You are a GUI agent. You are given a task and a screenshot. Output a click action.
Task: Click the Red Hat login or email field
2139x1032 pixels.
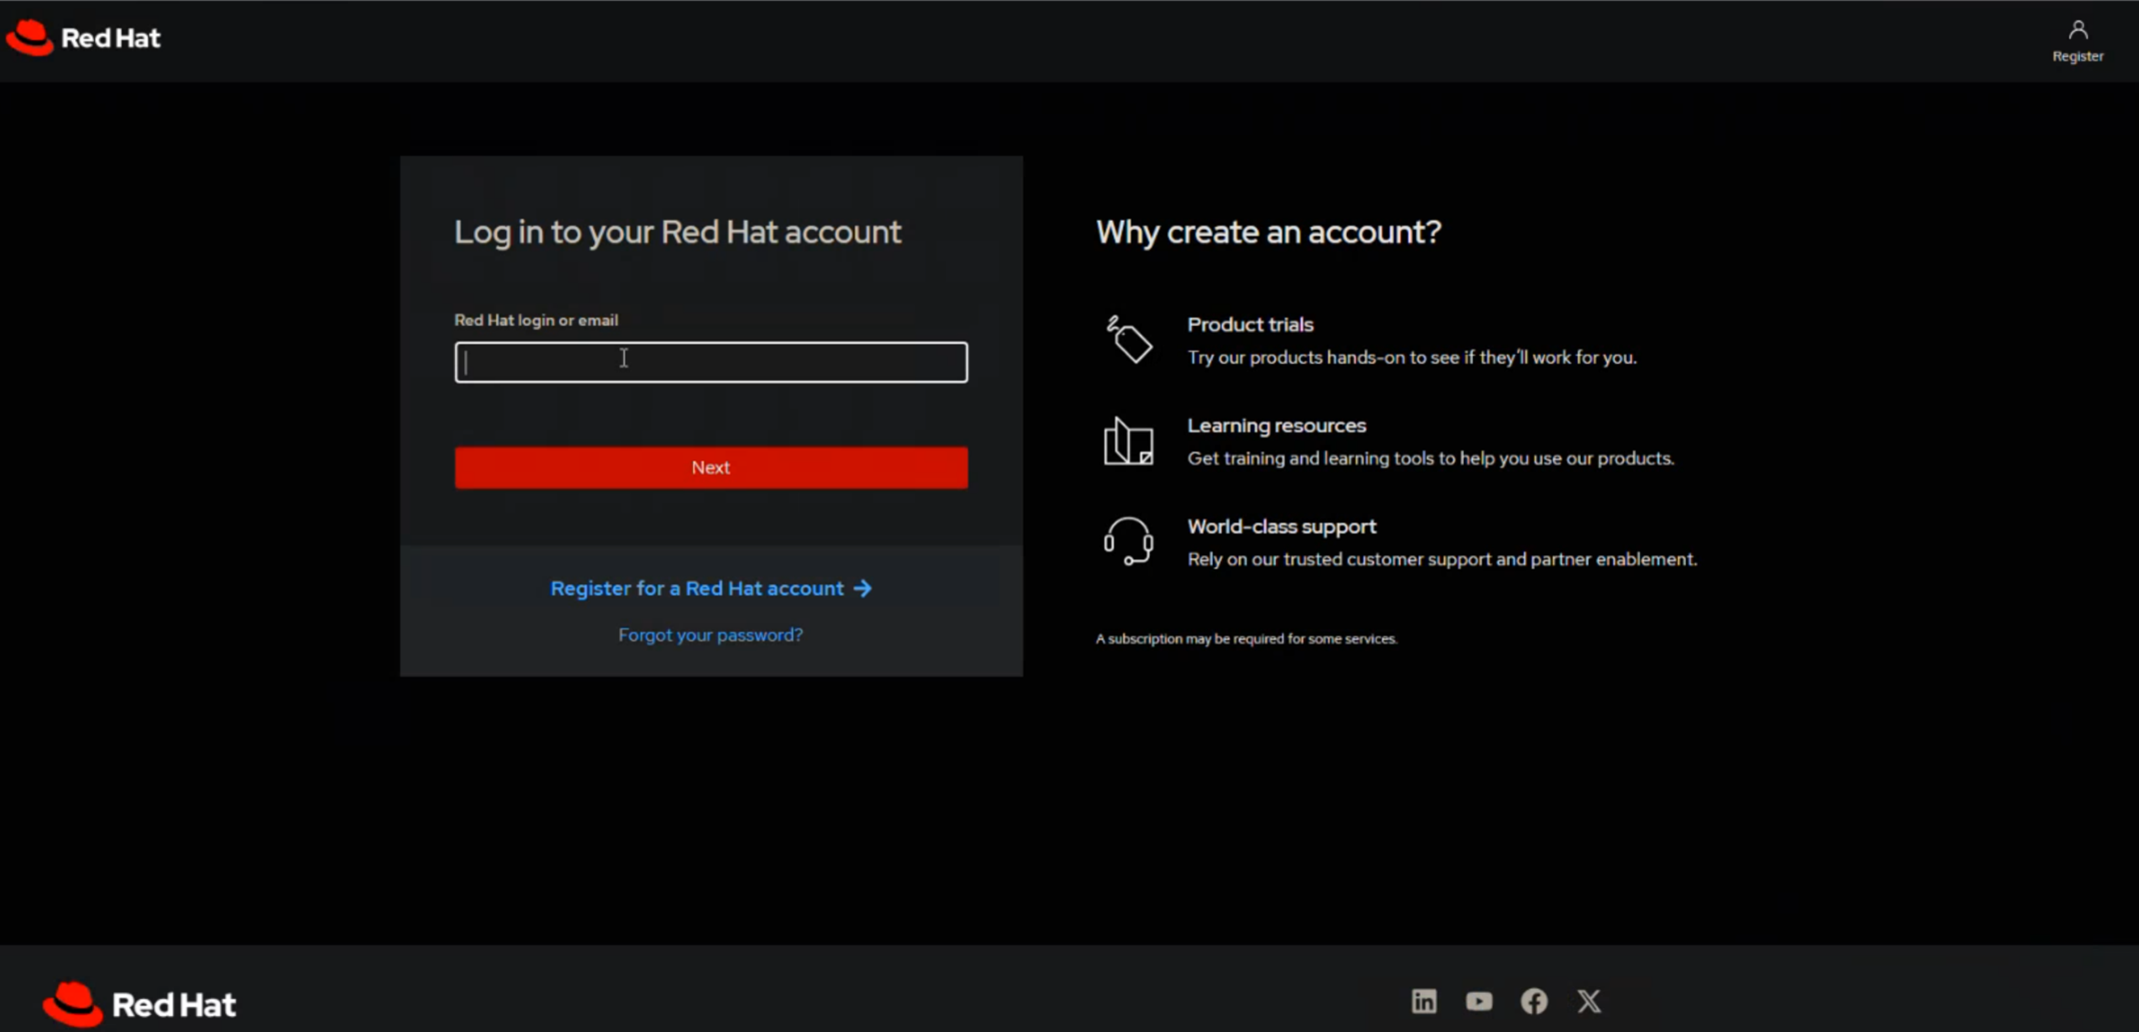click(711, 362)
